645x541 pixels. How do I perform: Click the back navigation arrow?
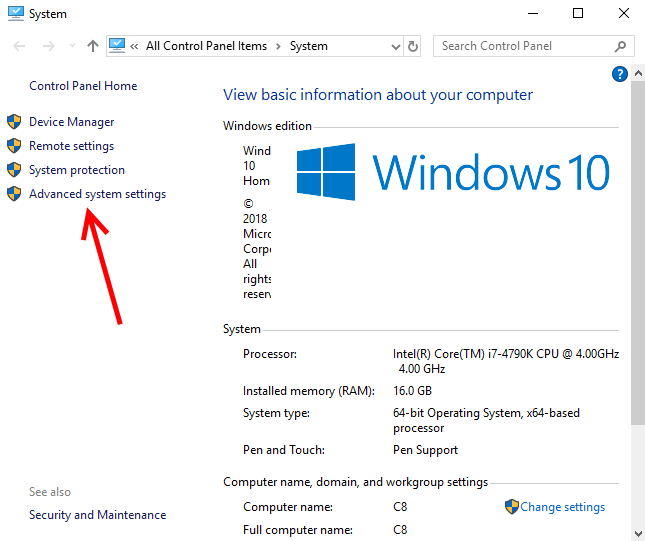click(19, 46)
